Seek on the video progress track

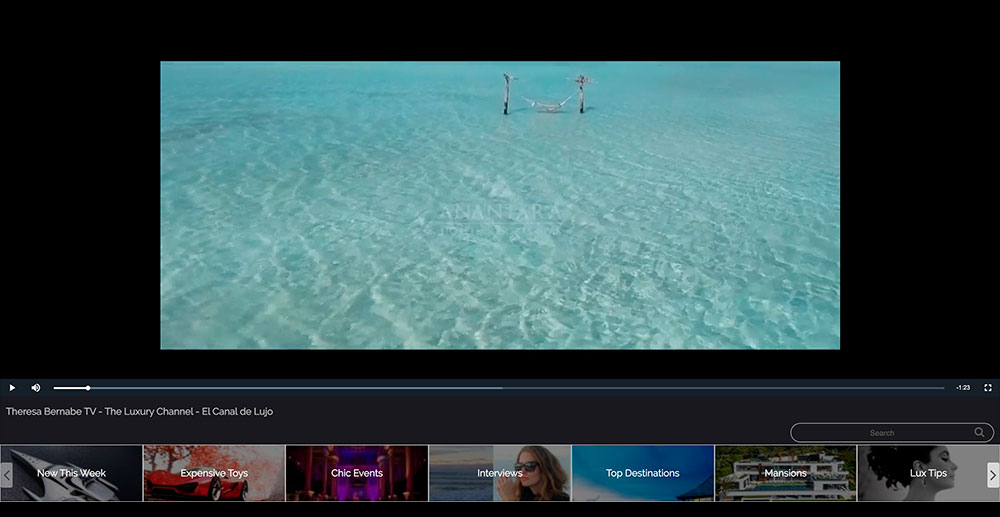(499, 388)
